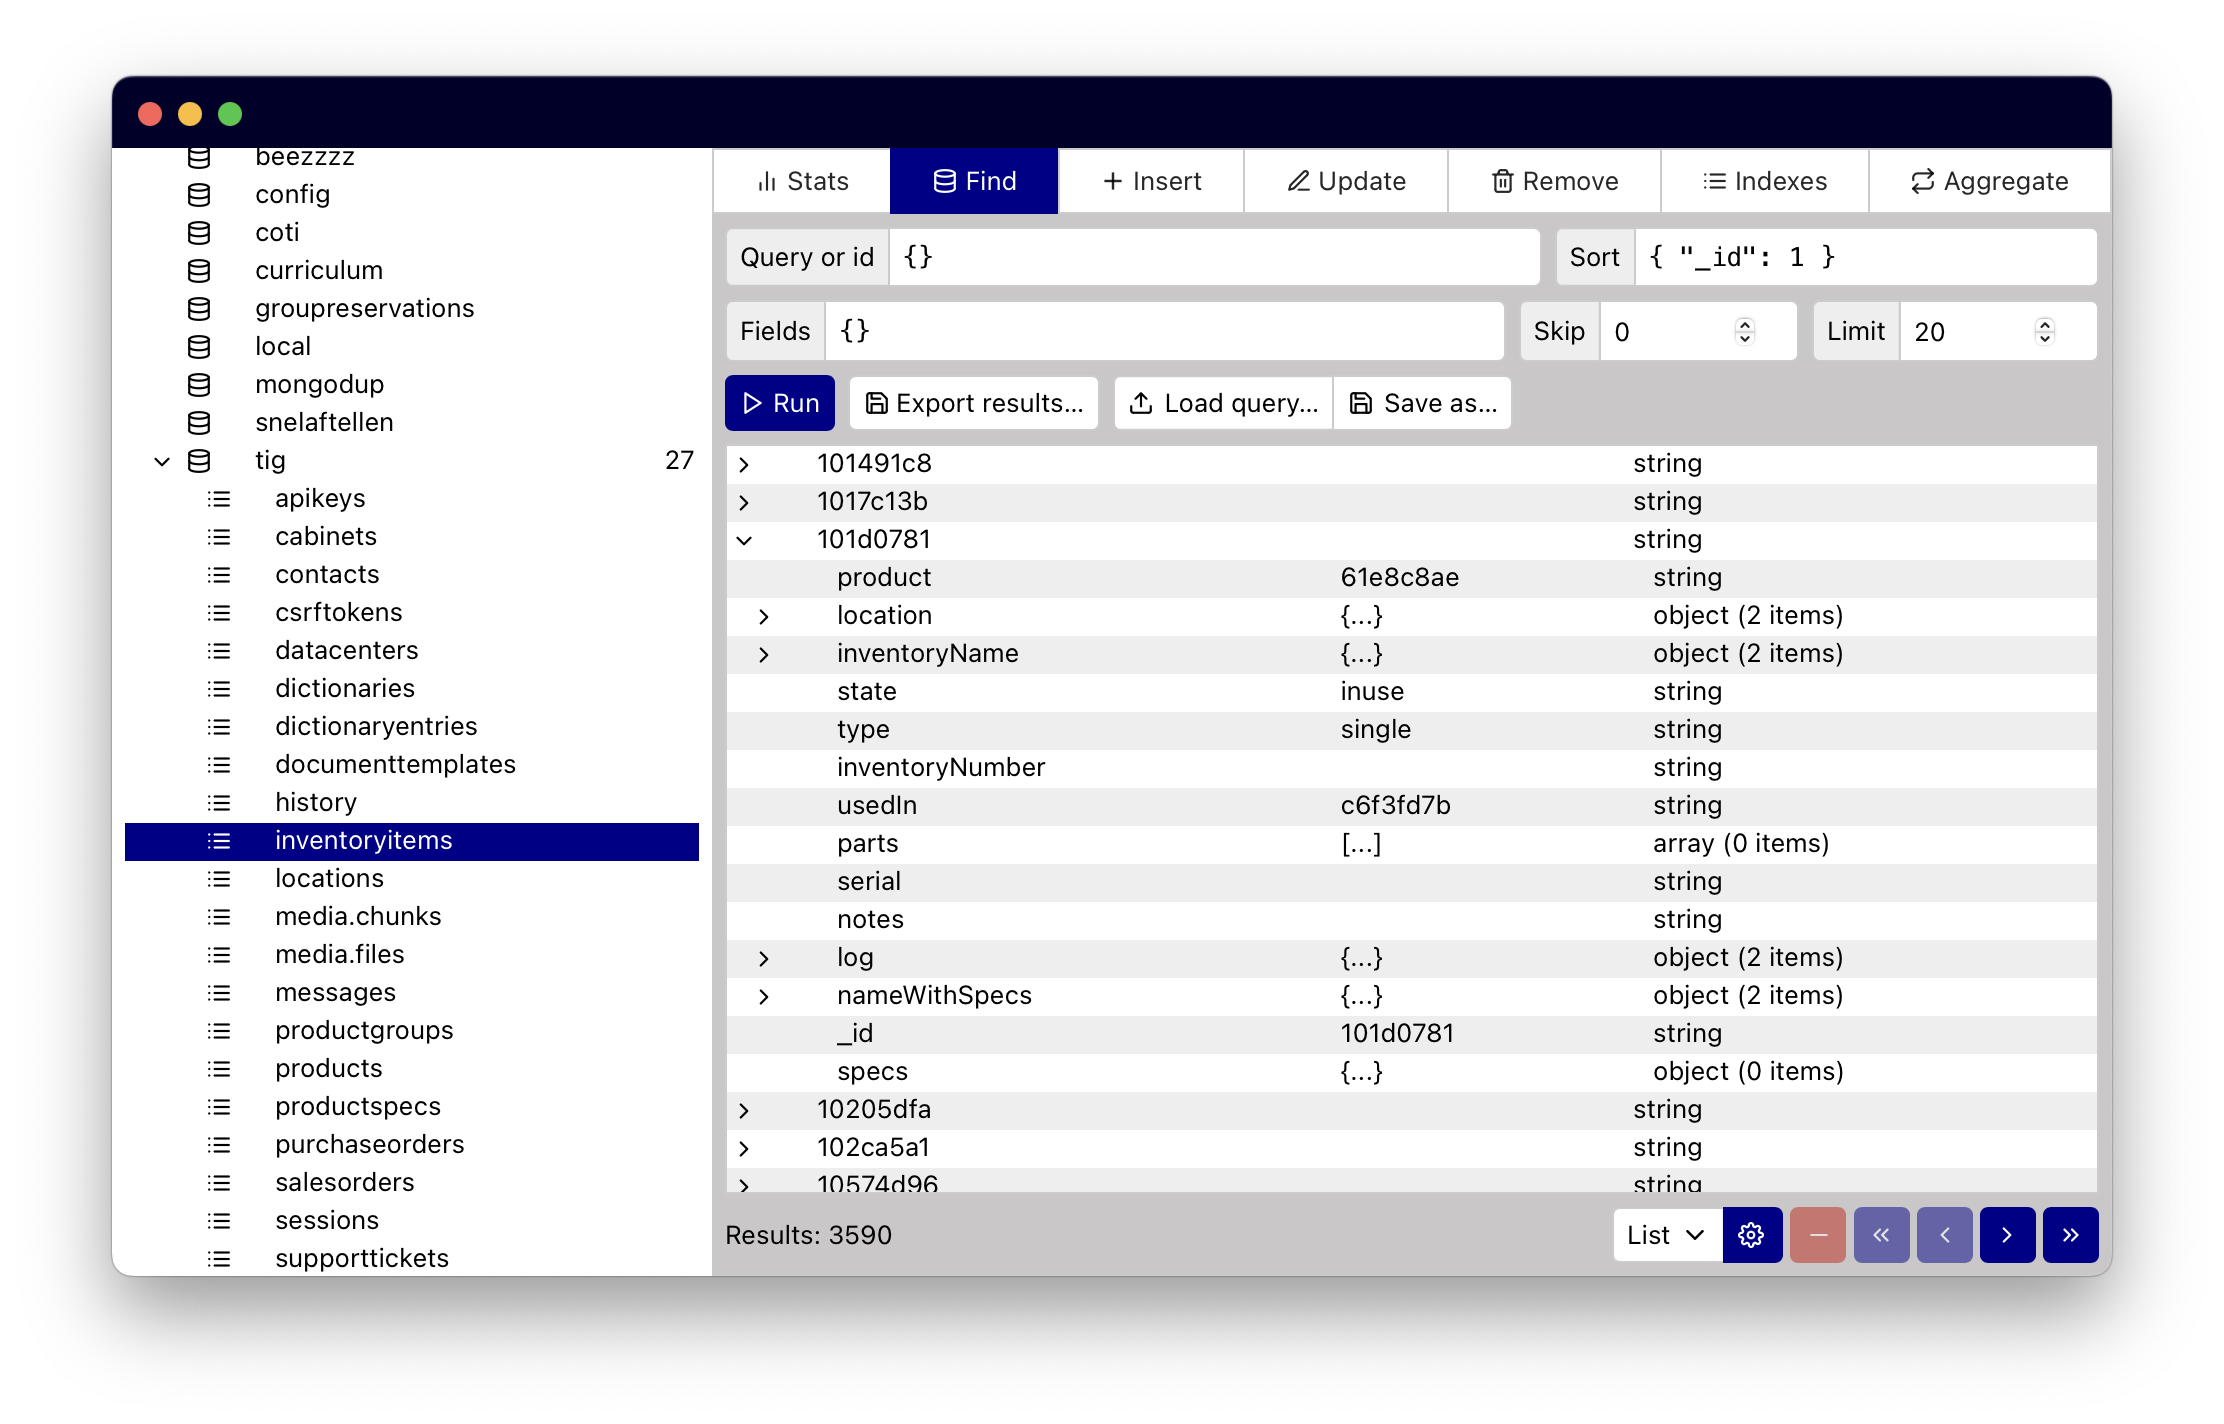The width and height of the screenshot is (2224, 1424).
Task: Open the List view dropdown
Action: pyautogui.click(x=1667, y=1235)
